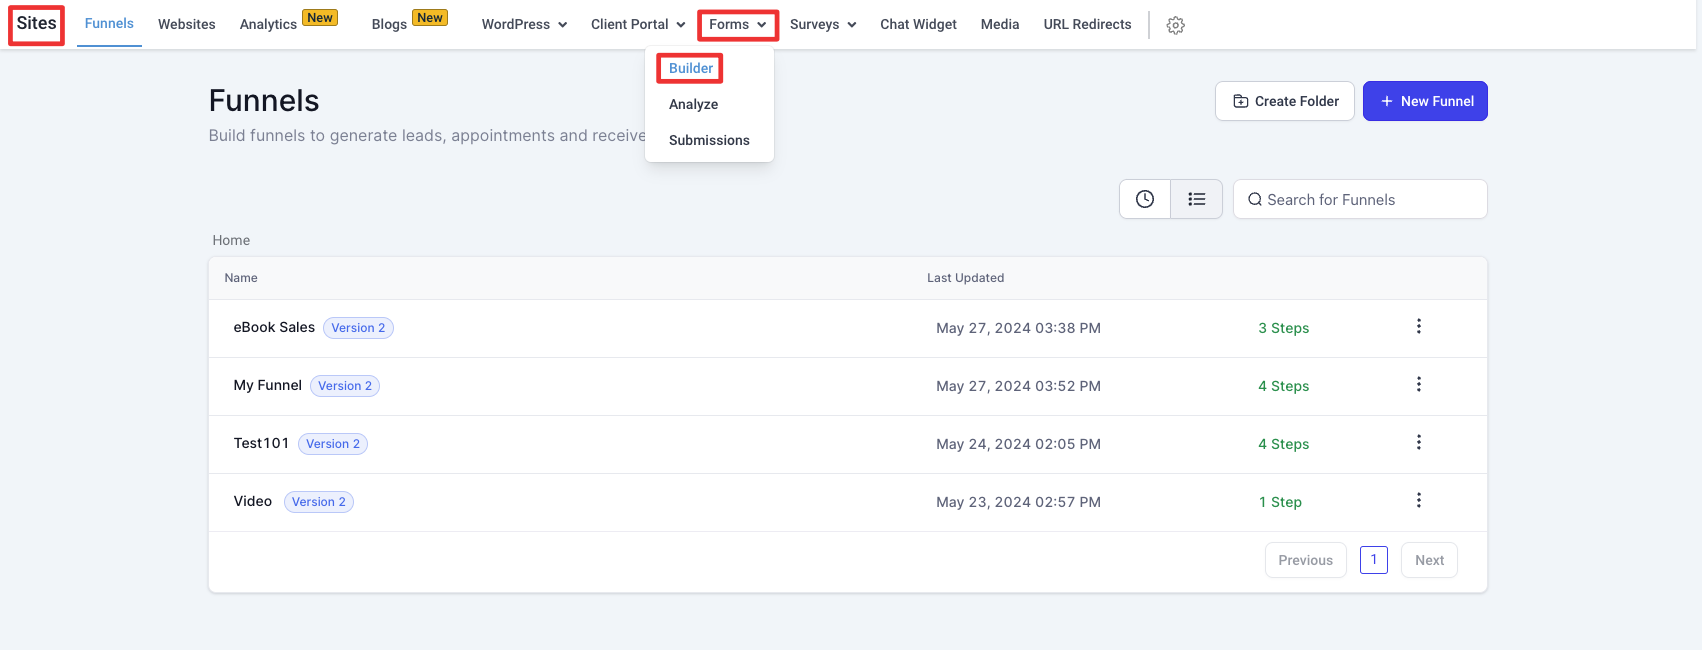Open Video funnel three-dot menu
The image size is (1702, 650).
[x=1418, y=501]
